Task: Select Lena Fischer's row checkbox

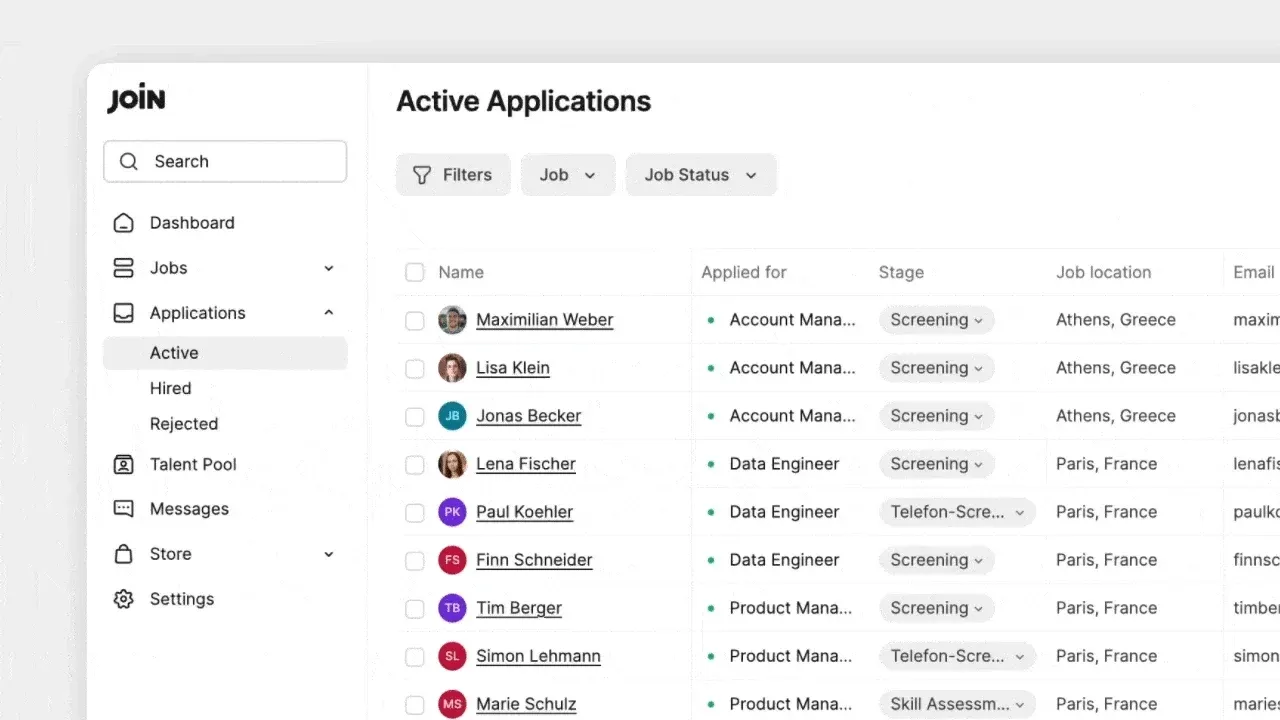Action: [414, 464]
